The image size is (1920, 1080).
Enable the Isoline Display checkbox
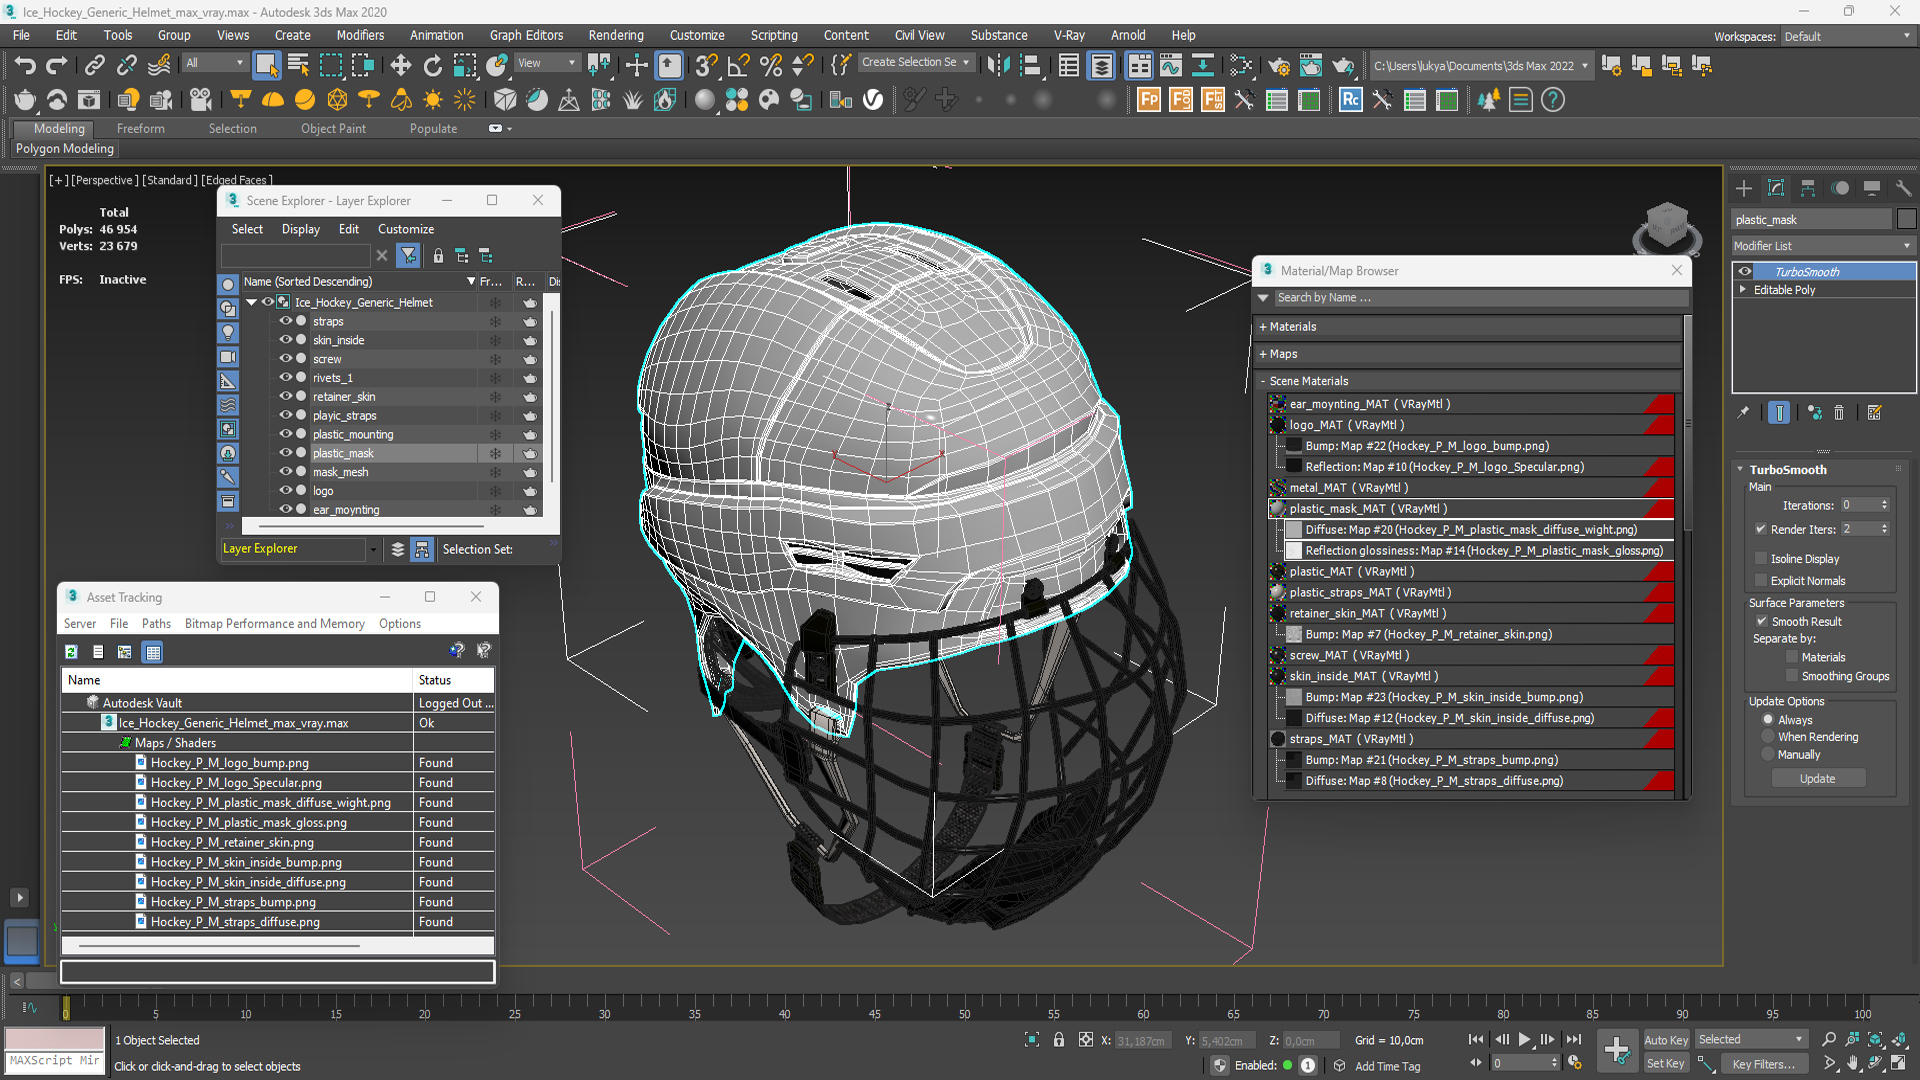[1761, 559]
